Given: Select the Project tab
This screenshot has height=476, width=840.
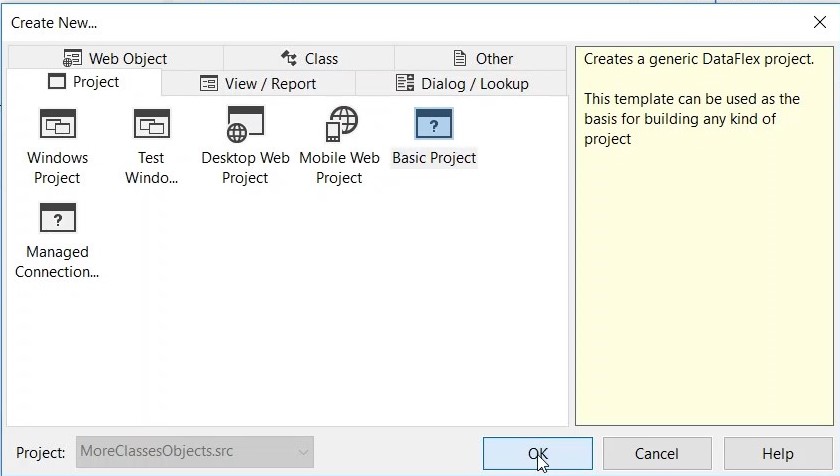Looking at the screenshot, I should 84,82.
